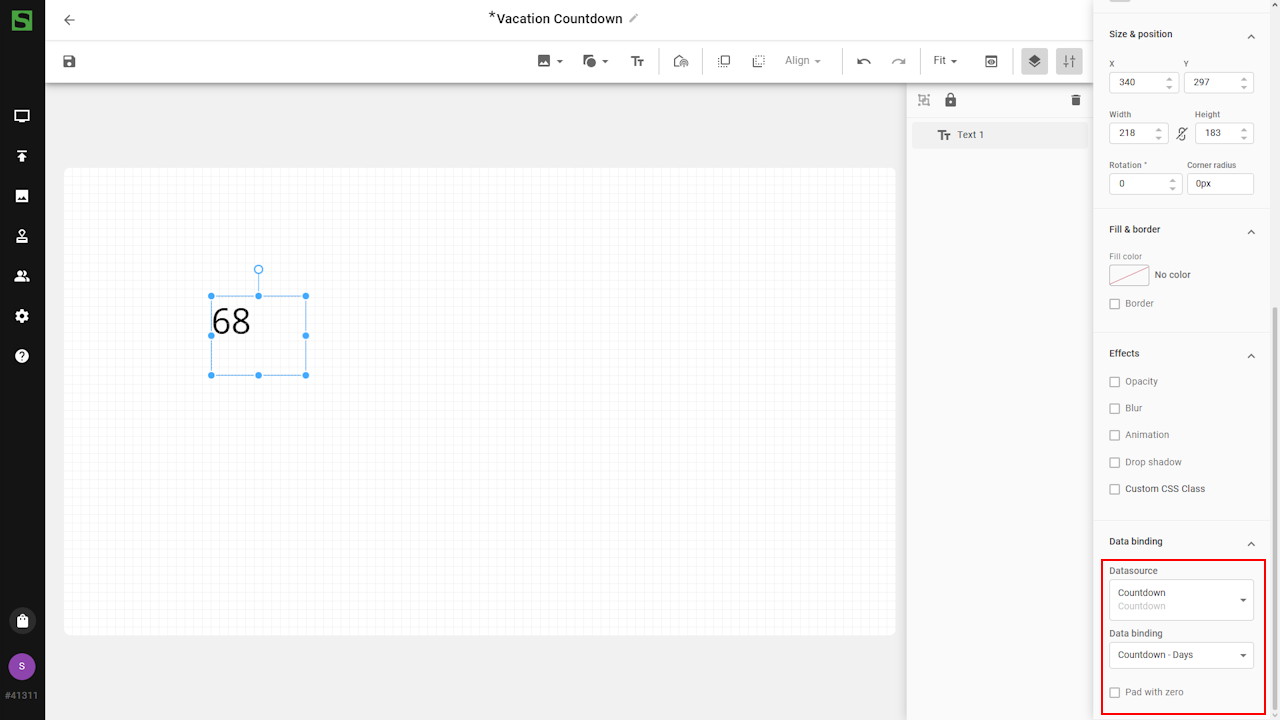The width and height of the screenshot is (1280, 720).
Task: Click the lock layer icon
Action: click(950, 100)
